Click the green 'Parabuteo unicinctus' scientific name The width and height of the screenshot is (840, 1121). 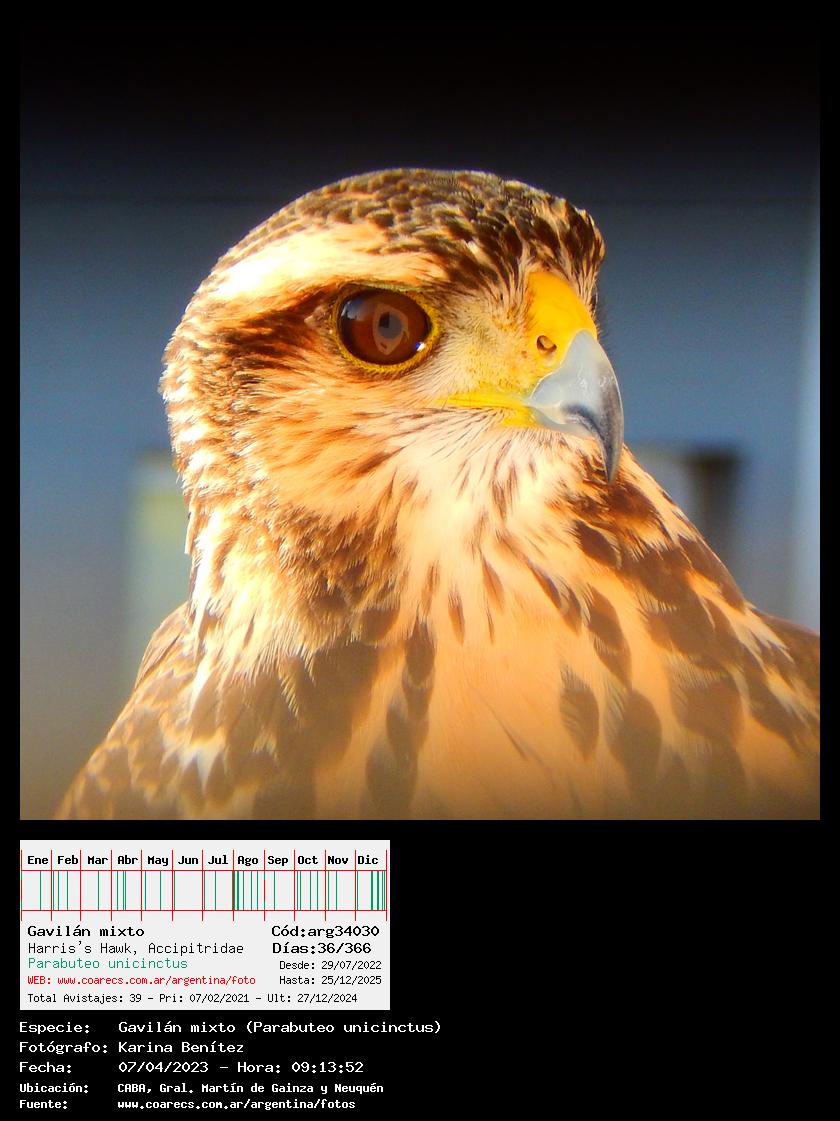[x=107, y=964]
